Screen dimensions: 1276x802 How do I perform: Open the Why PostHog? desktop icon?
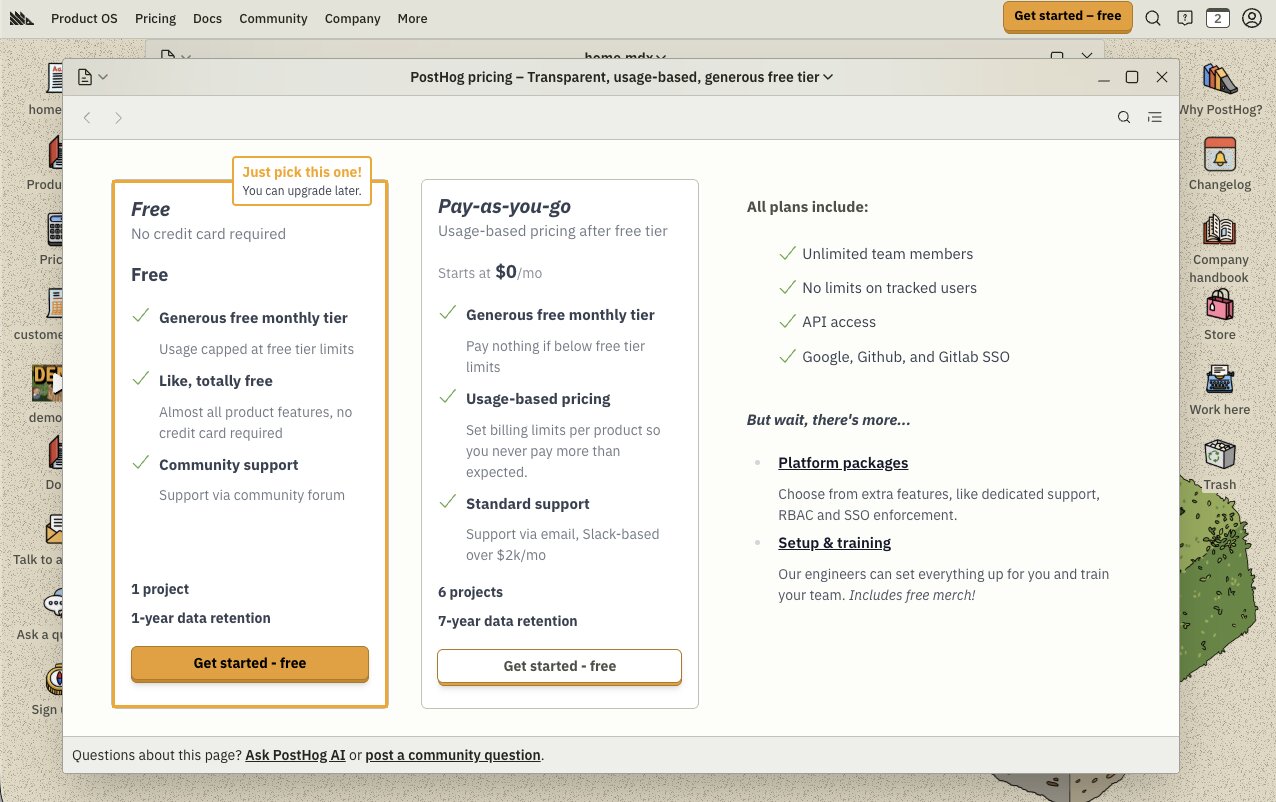click(1220, 90)
